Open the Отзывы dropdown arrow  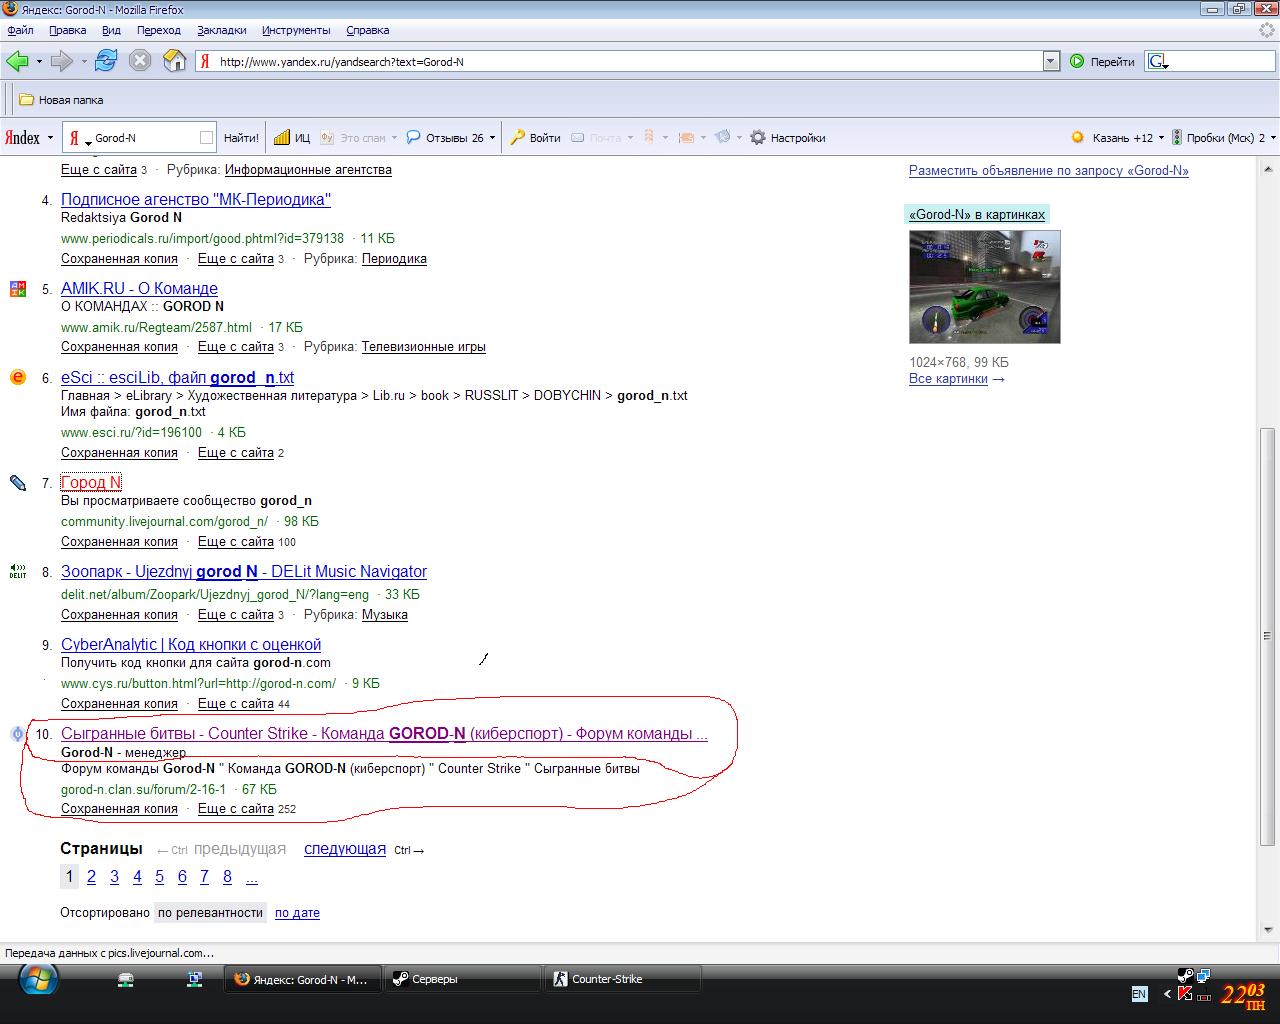pyautogui.click(x=492, y=138)
